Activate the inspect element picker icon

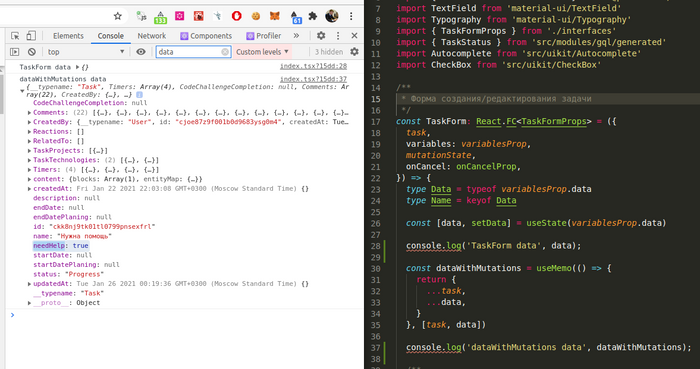click(x=15, y=36)
